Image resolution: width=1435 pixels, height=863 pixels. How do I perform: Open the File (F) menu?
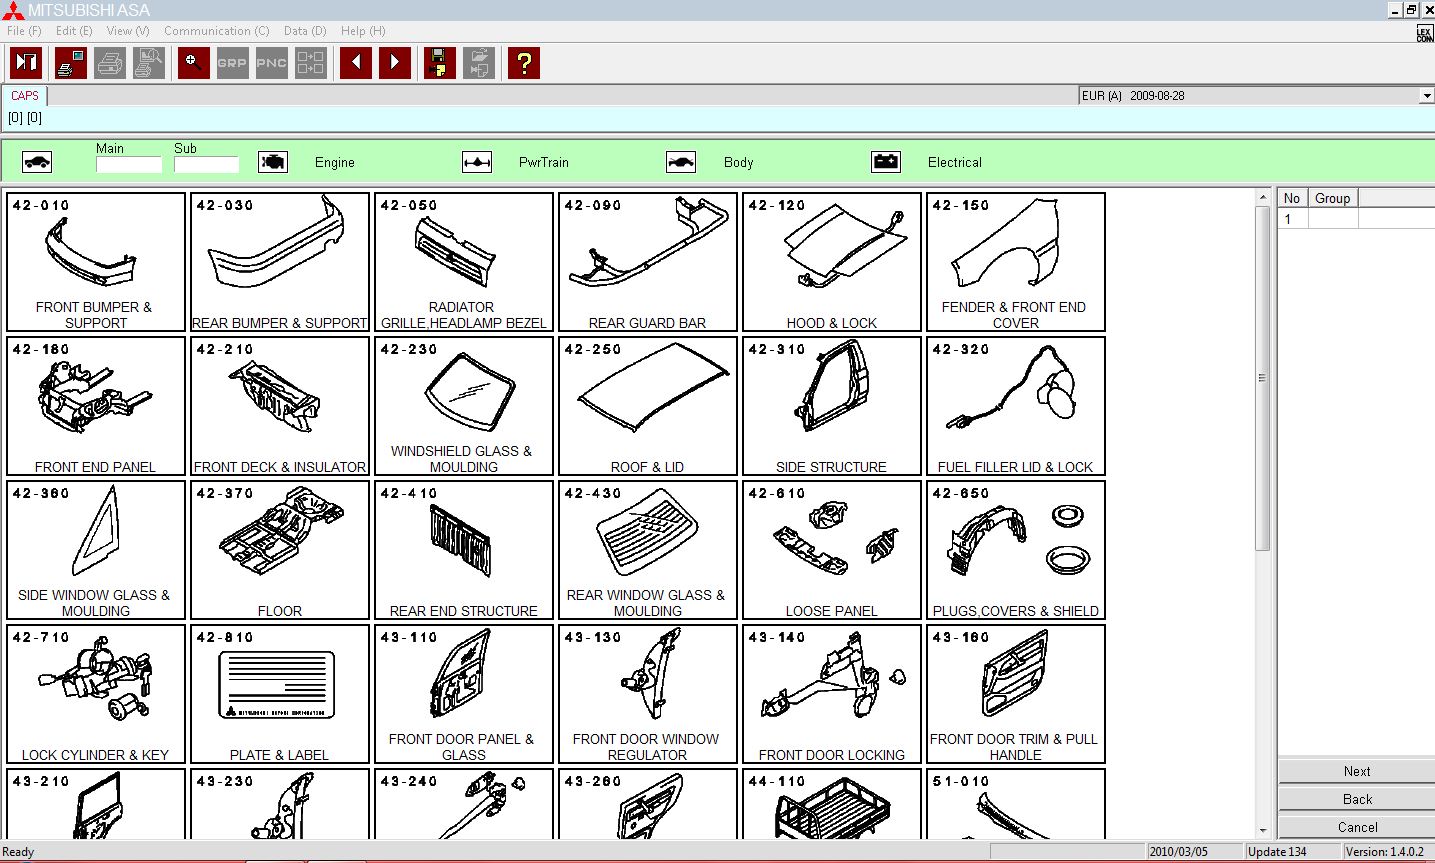coord(24,31)
